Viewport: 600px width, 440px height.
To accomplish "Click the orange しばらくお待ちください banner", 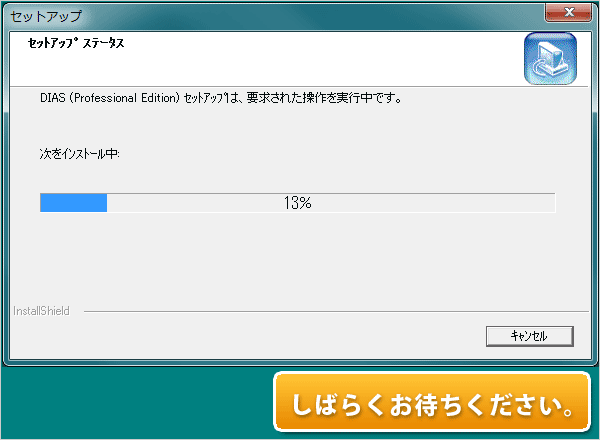I will 432,402.
